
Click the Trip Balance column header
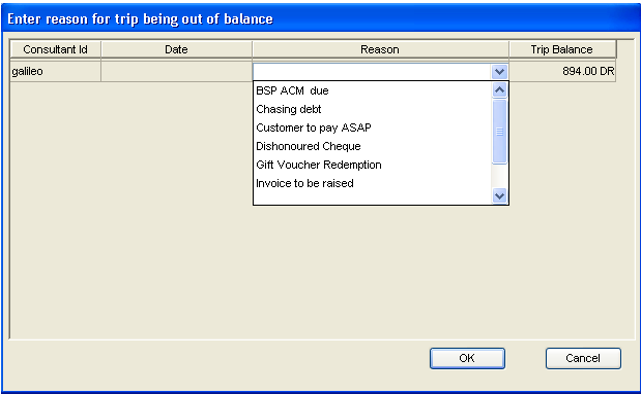(562, 50)
